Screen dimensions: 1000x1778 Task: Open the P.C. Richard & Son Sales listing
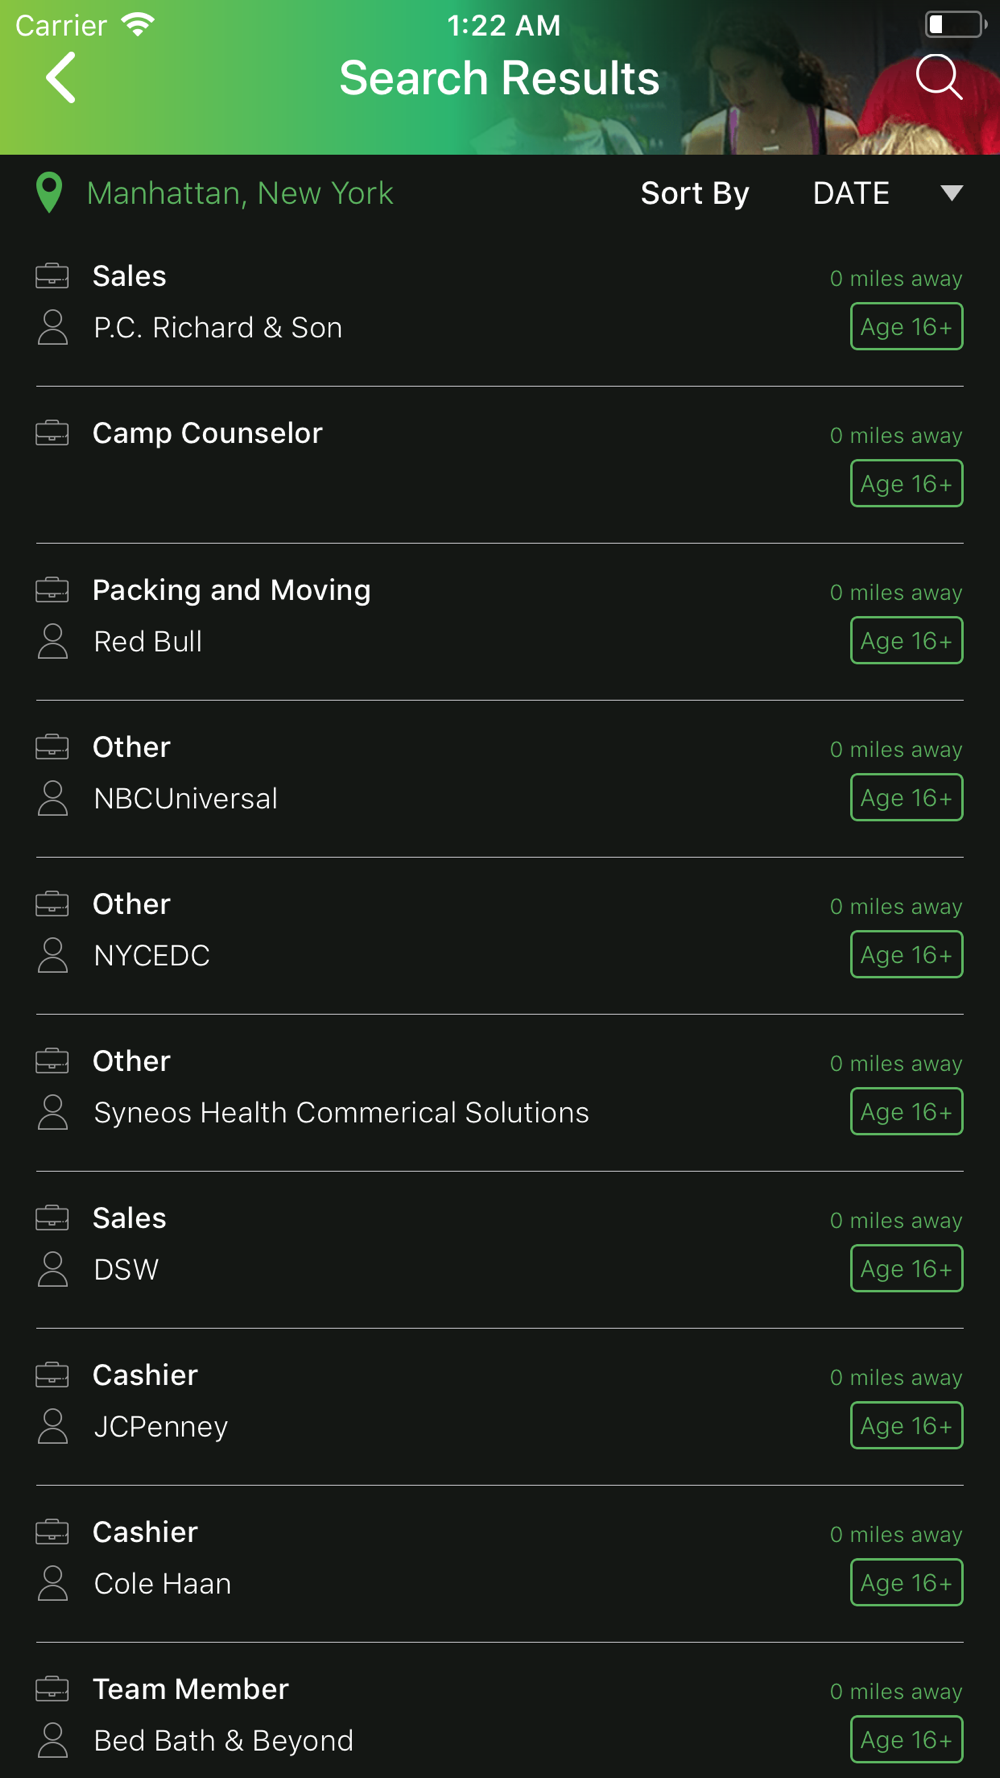[x=500, y=308]
